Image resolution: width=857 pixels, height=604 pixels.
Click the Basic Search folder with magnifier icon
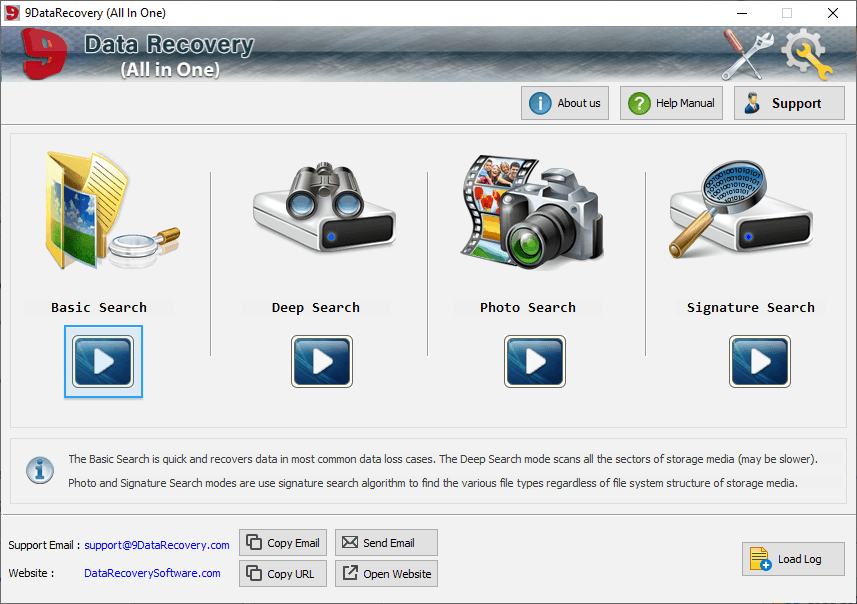[x=112, y=210]
